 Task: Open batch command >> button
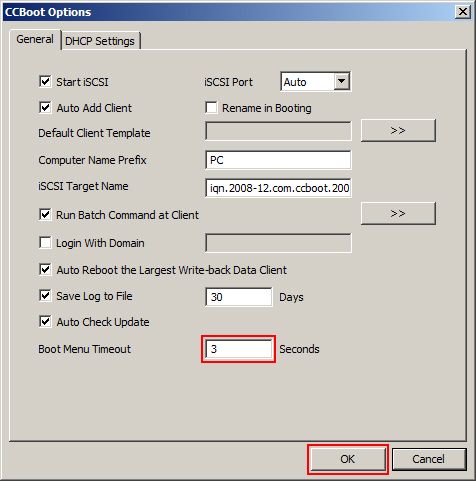tap(398, 213)
